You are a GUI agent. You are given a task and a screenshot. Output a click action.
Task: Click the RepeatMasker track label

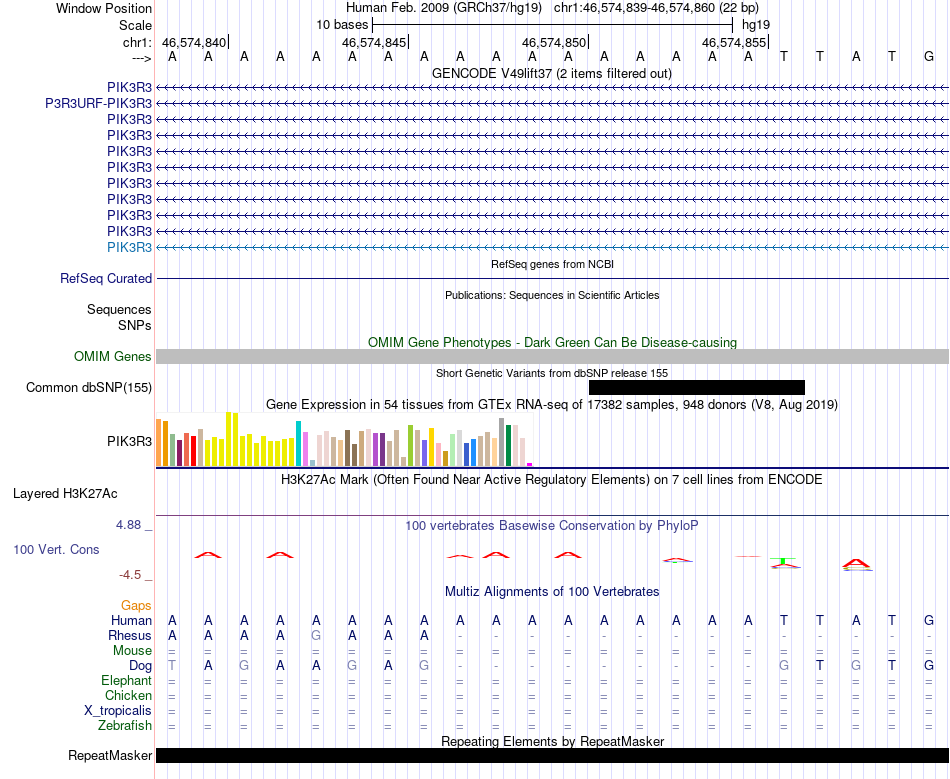110,755
